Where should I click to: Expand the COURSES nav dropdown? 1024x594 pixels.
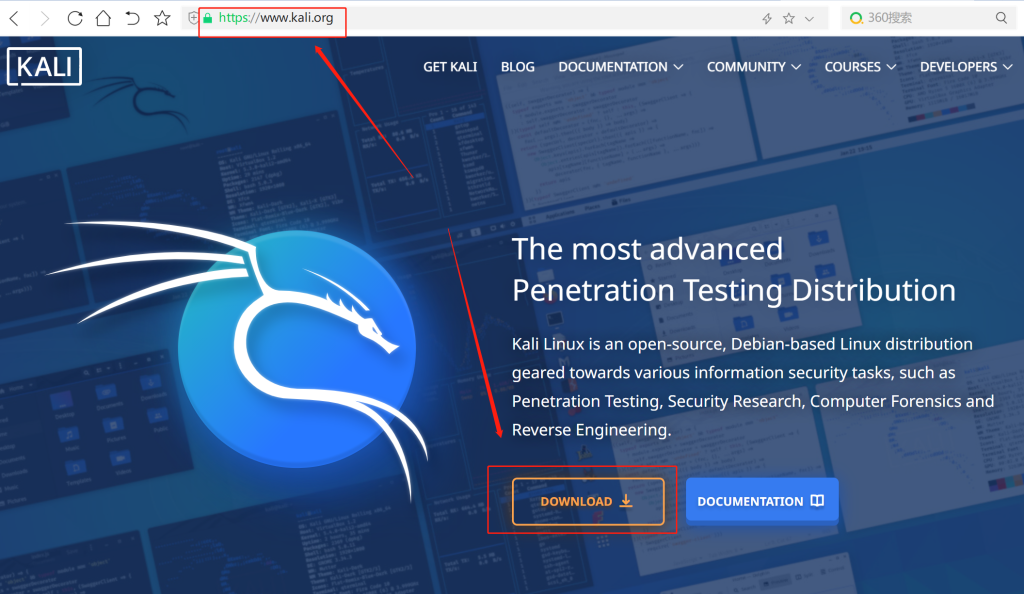pyautogui.click(x=860, y=67)
